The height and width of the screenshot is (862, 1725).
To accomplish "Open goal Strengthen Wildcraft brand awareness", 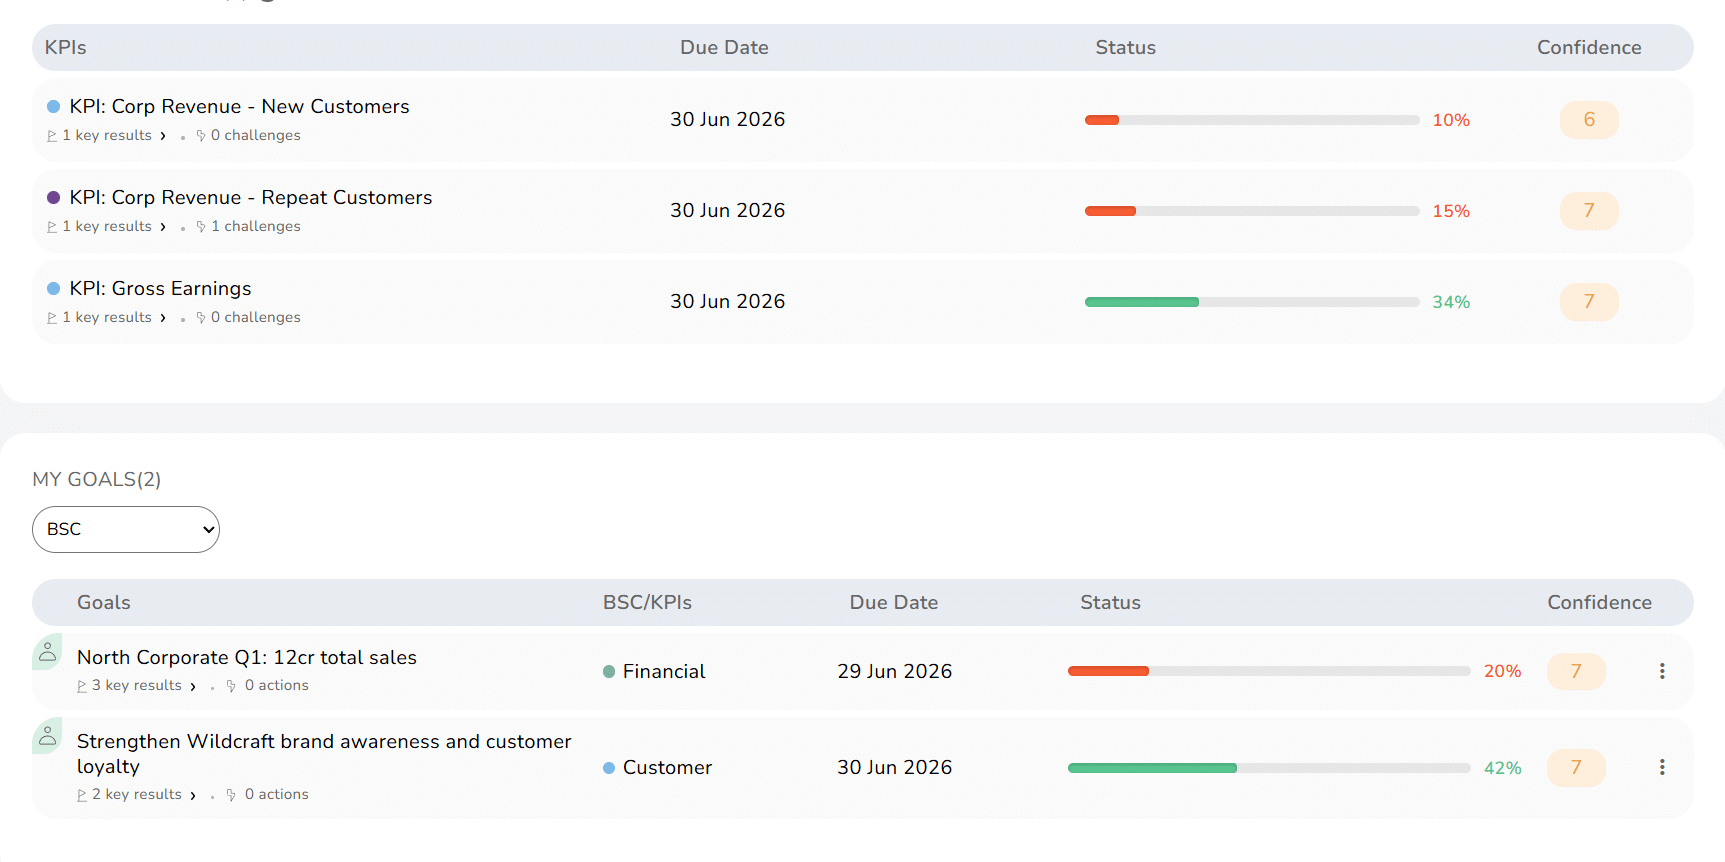I will pyautogui.click(x=324, y=754).
